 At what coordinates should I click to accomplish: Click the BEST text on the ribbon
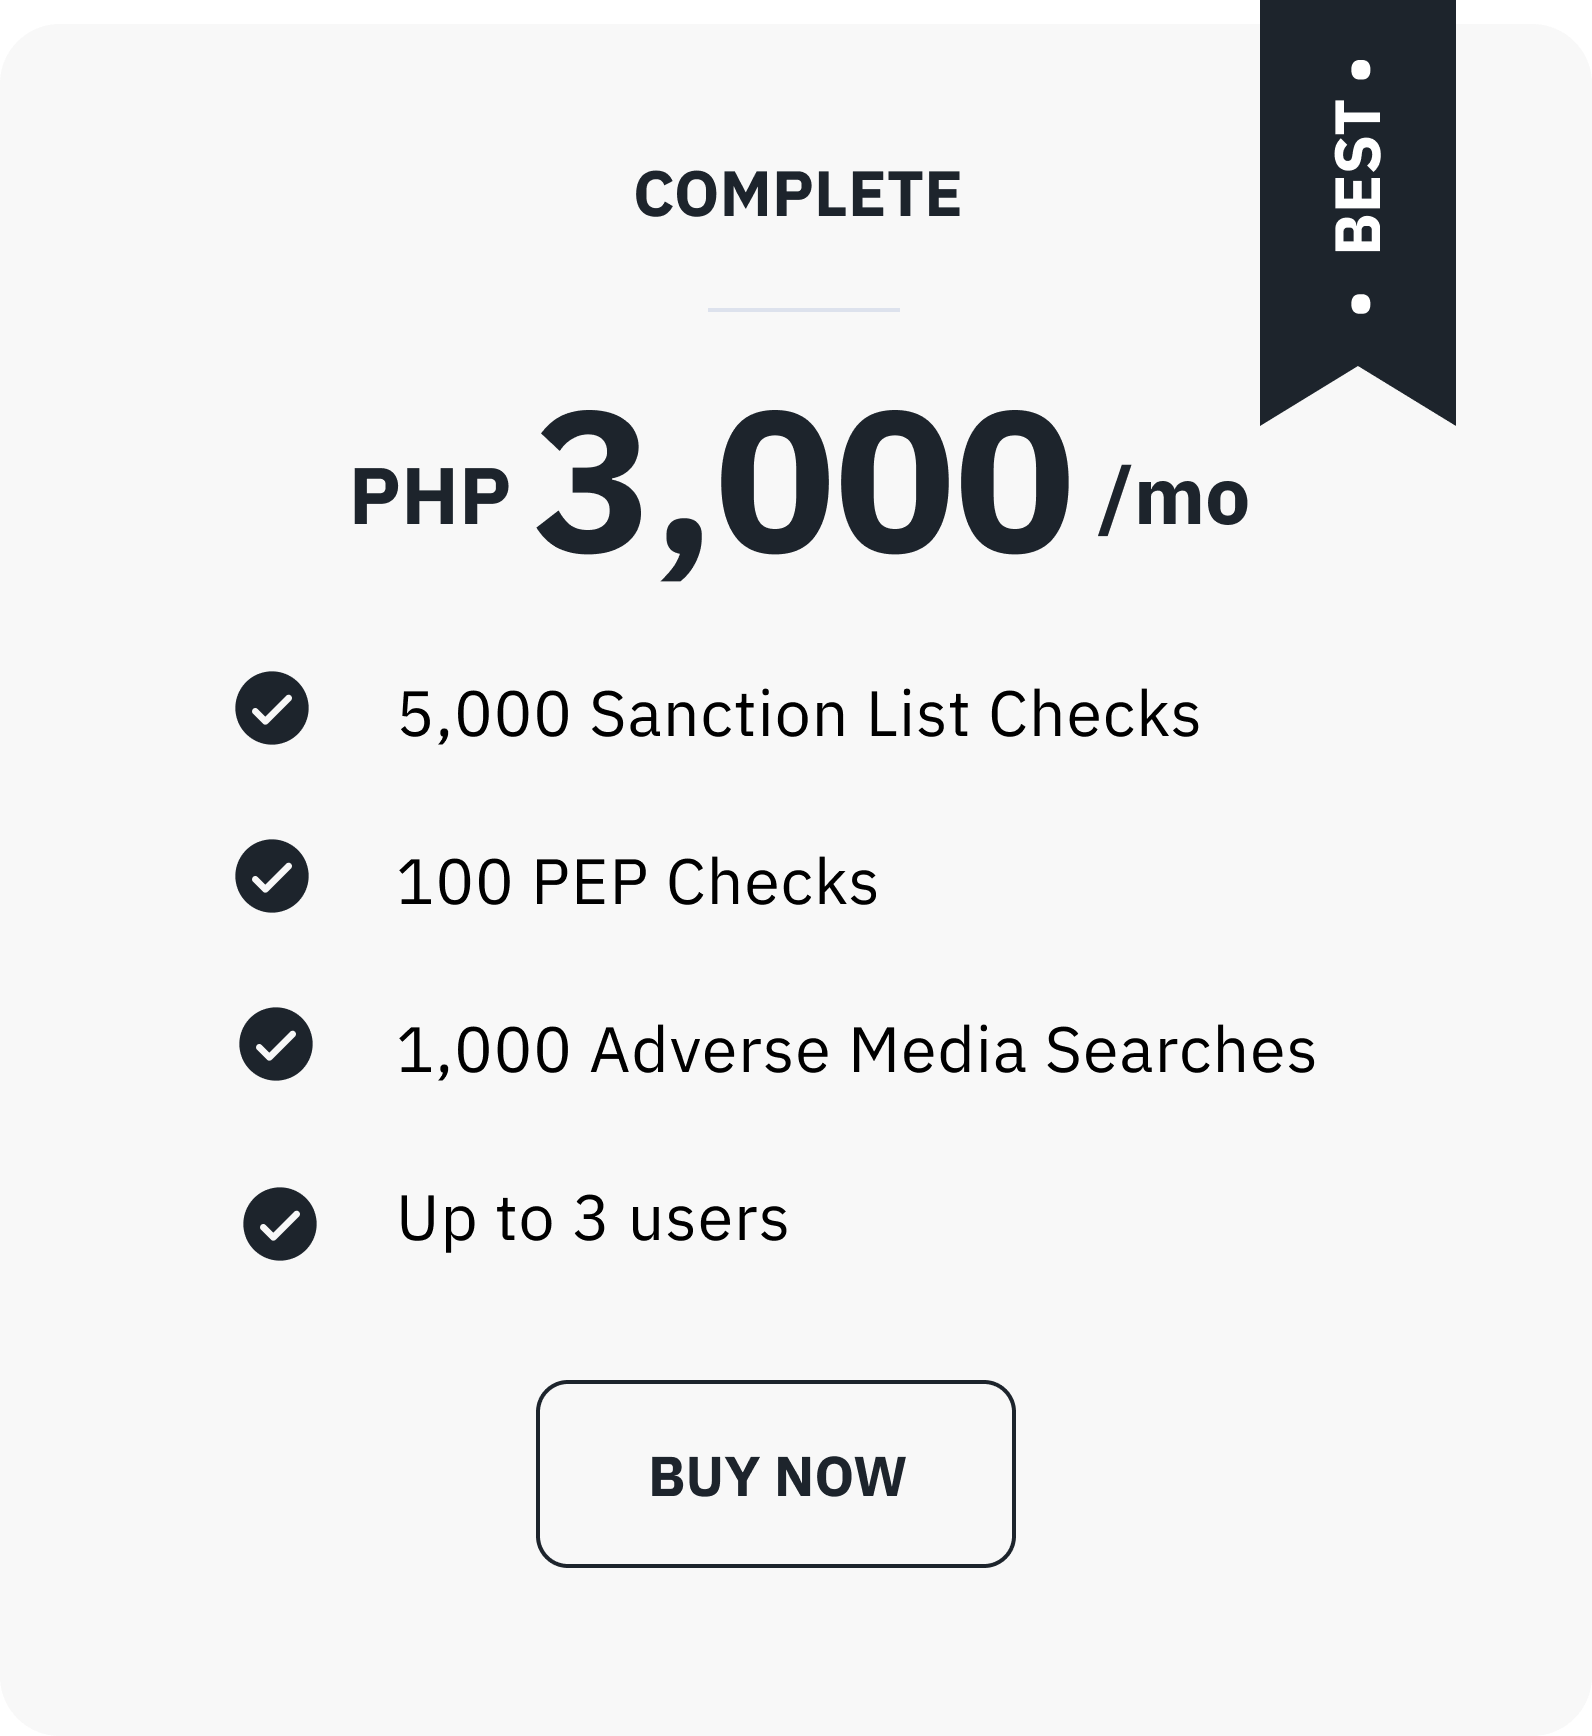tap(1358, 175)
